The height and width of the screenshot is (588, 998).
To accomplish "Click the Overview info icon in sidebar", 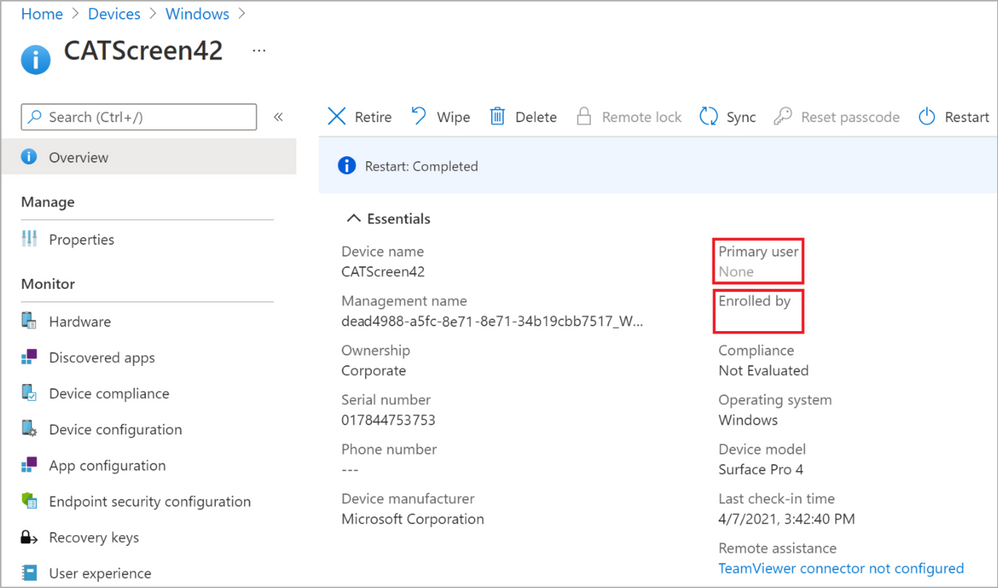I will pyautogui.click(x=29, y=157).
